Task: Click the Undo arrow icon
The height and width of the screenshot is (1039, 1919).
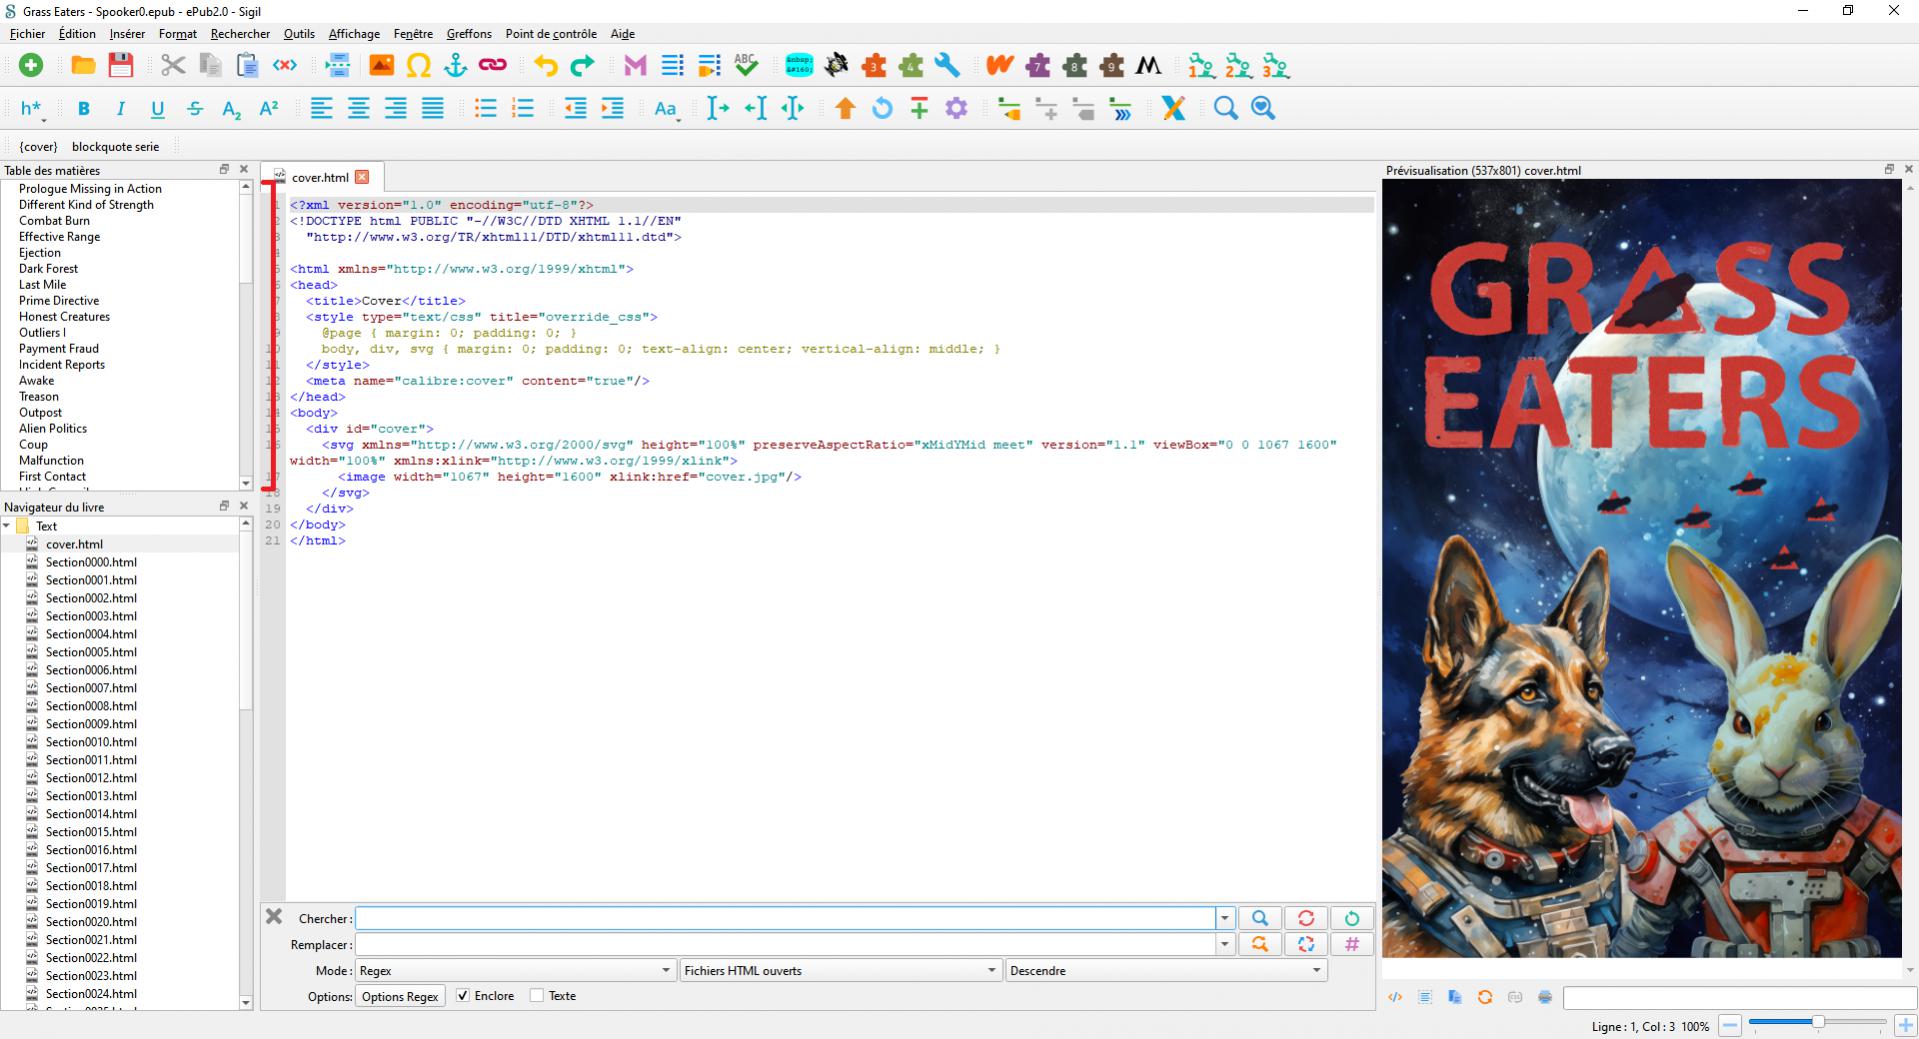Action: [545, 66]
